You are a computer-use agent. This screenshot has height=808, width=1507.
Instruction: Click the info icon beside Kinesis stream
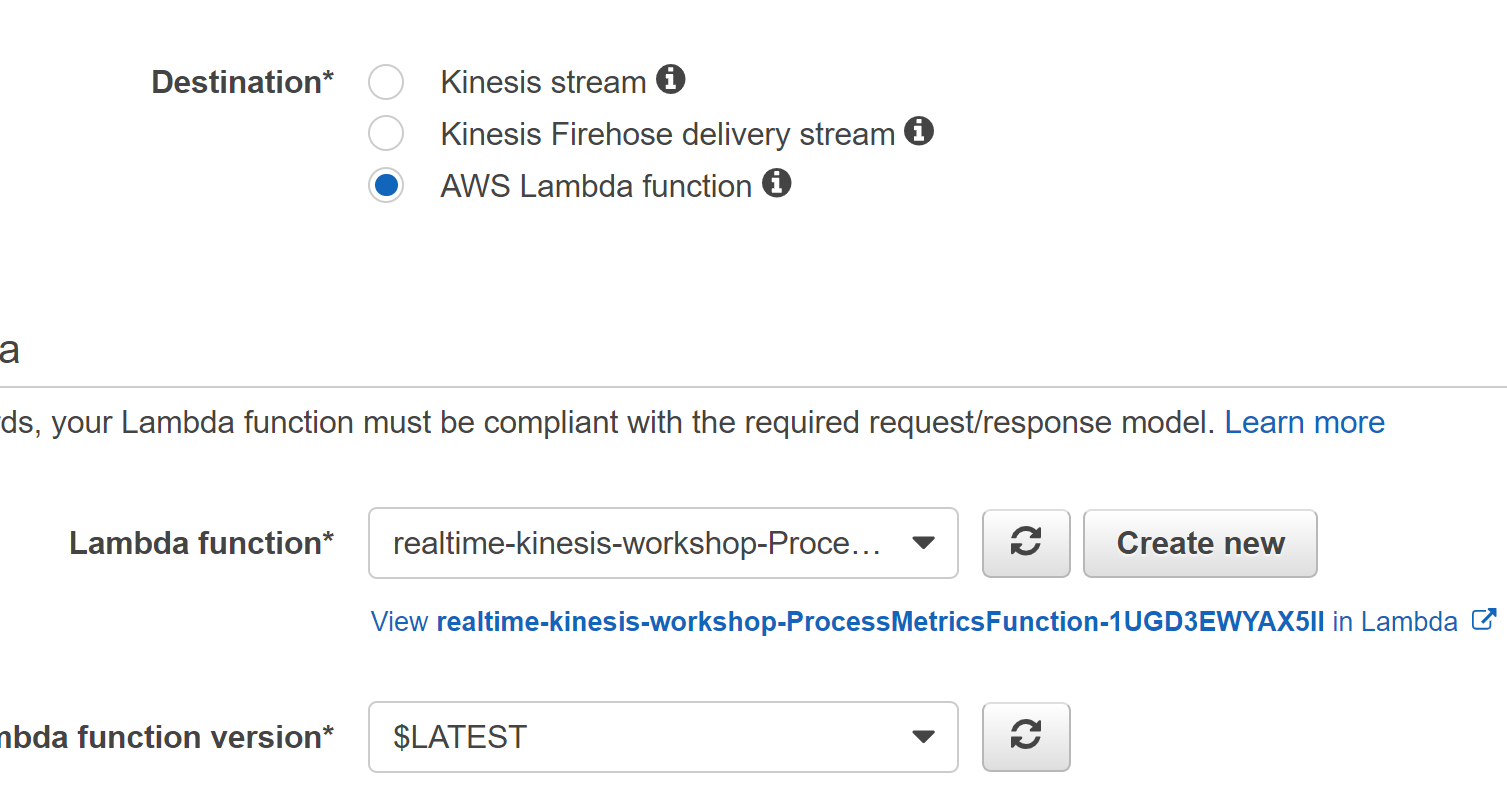click(x=670, y=79)
